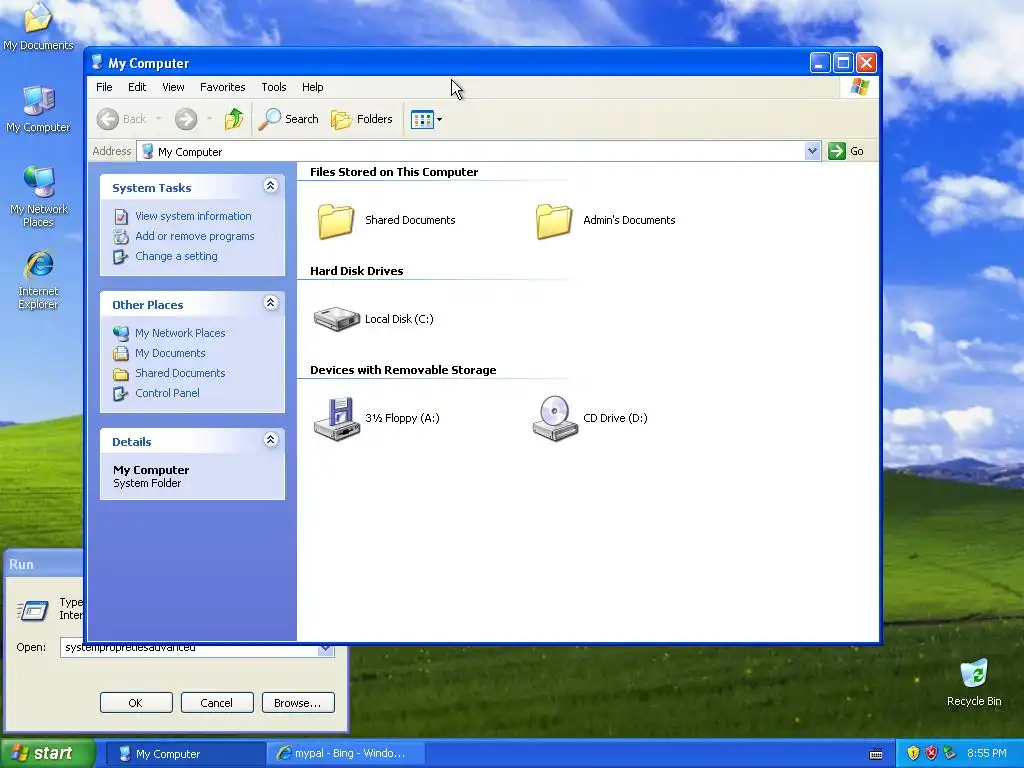1024x768 pixels.
Task: Click the red shield alert tray icon
Action: [x=931, y=753]
